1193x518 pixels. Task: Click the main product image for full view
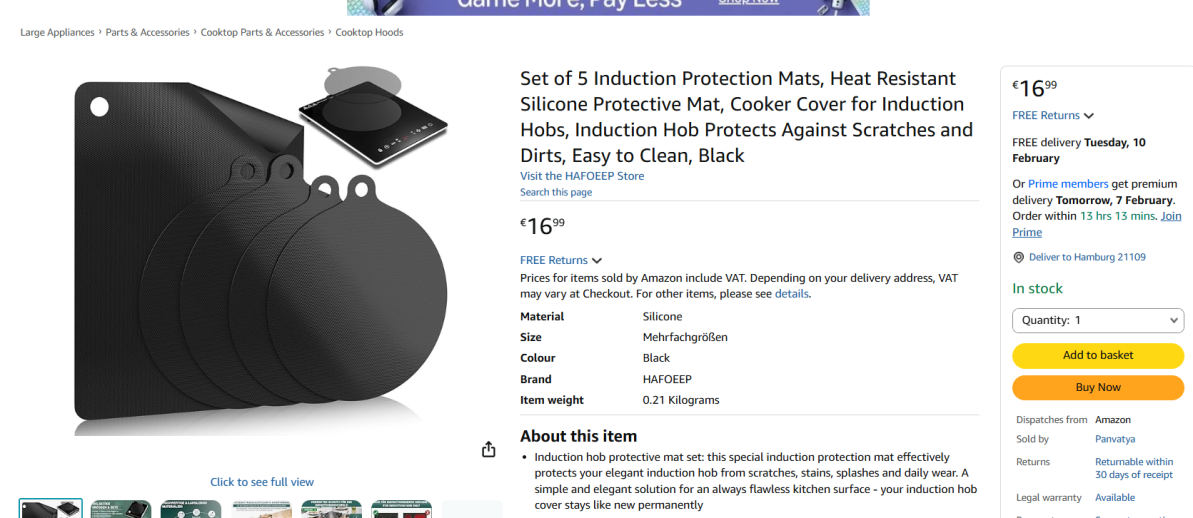point(262,259)
